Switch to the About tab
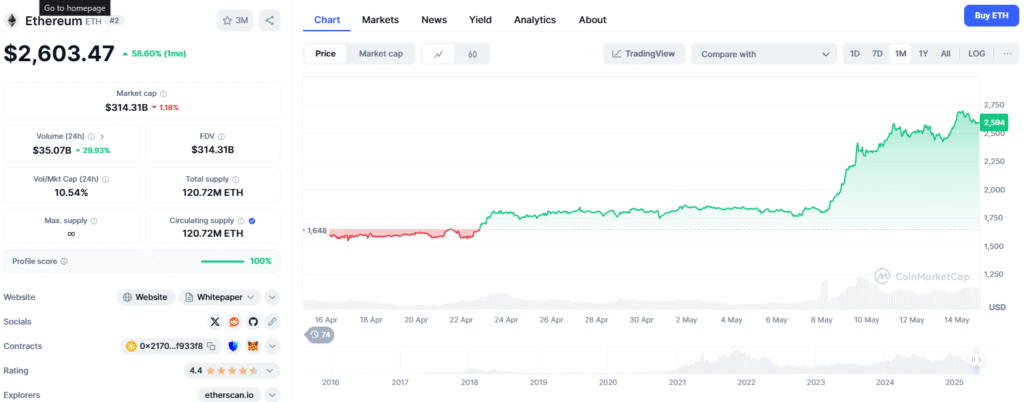The image size is (1024, 402). pos(592,20)
